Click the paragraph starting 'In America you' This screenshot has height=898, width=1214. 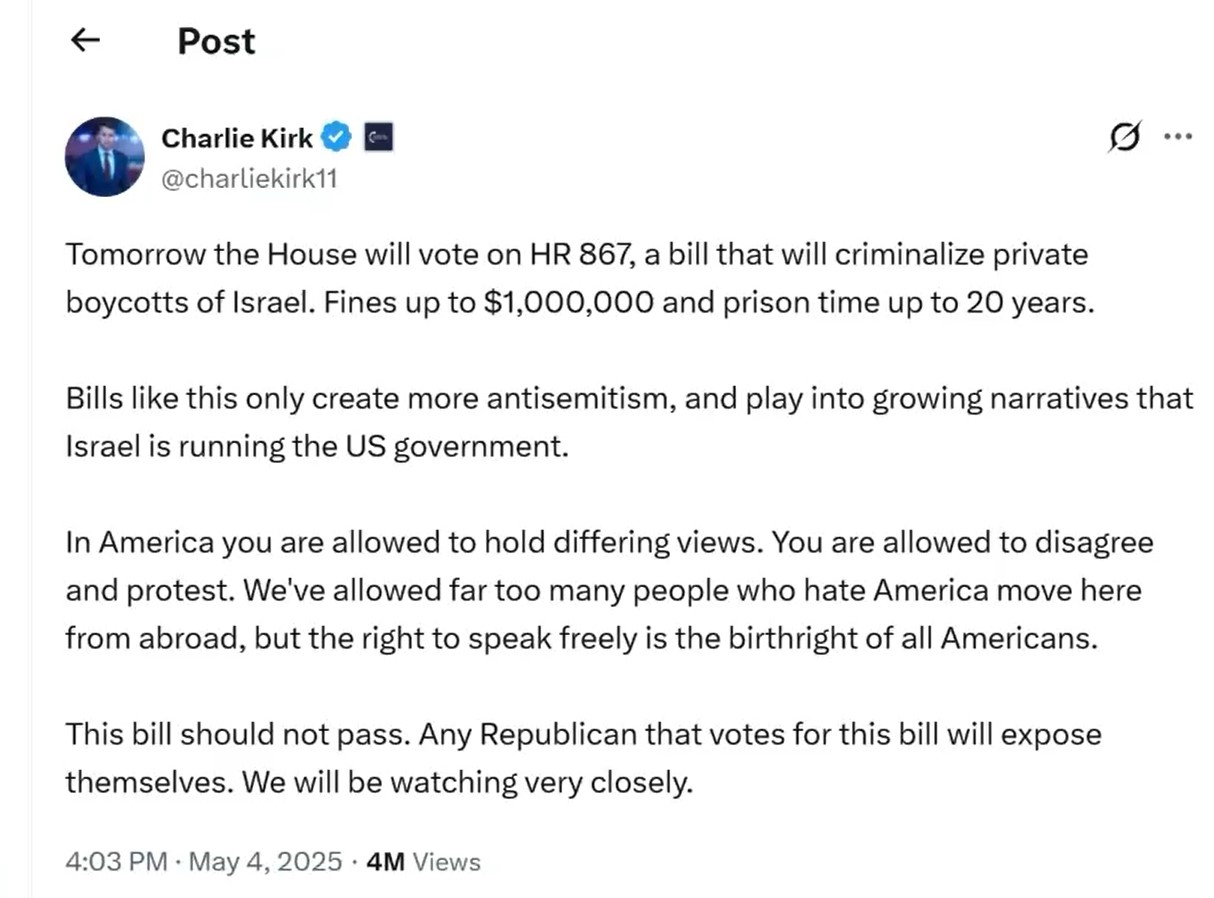pyautogui.click(x=609, y=590)
